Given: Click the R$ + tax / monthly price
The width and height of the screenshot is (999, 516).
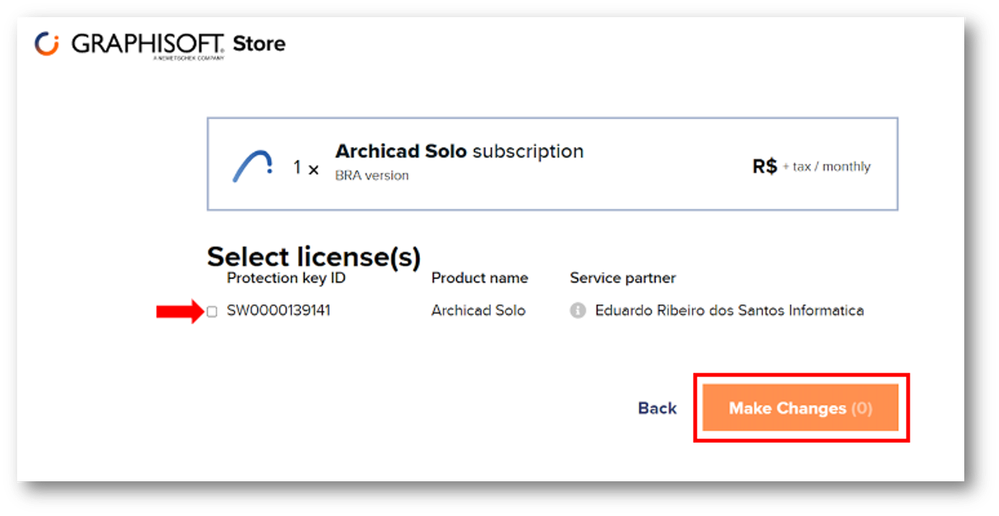Looking at the screenshot, I should (811, 166).
